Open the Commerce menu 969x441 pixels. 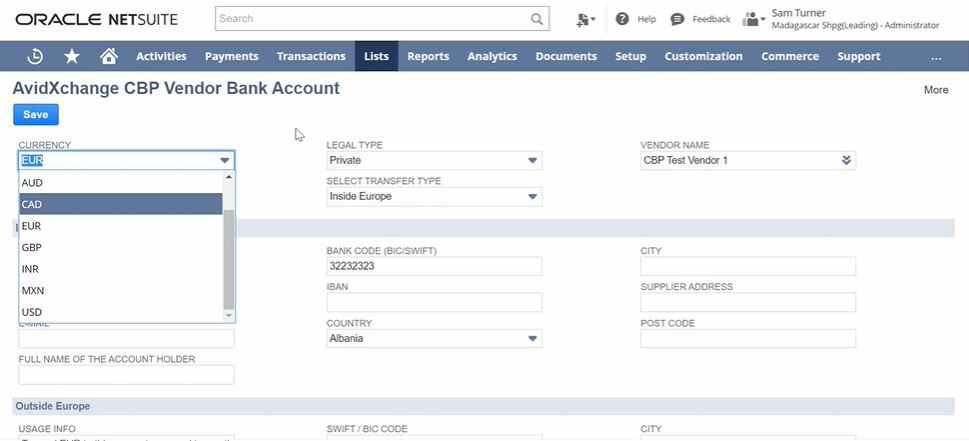click(x=790, y=56)
